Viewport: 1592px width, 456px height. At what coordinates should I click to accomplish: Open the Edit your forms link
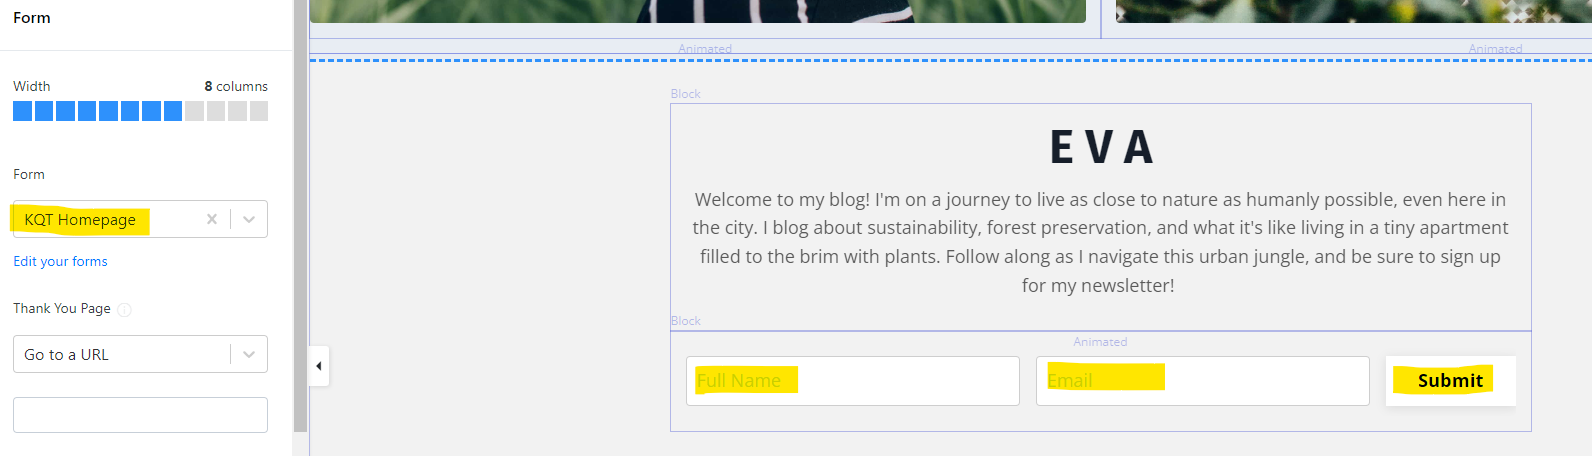coord(60,261)
